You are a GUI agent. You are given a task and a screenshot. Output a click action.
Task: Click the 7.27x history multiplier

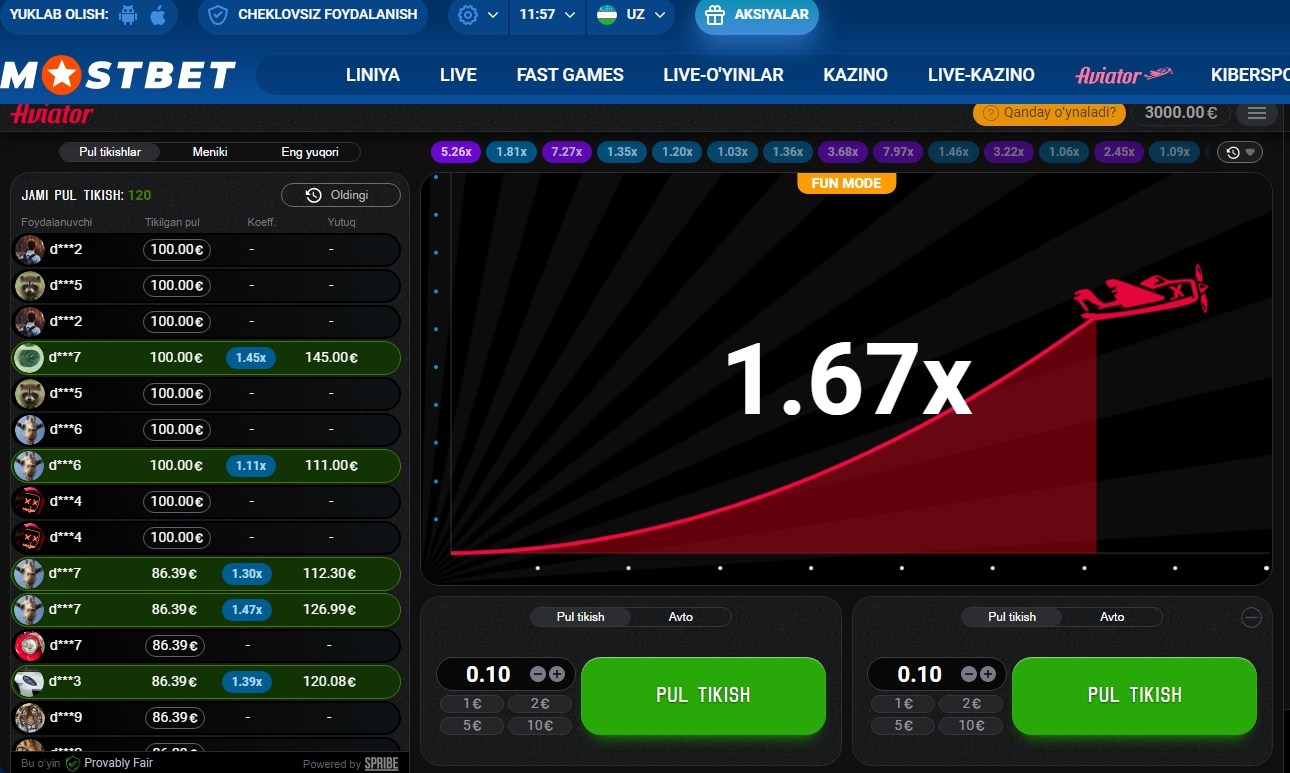point(566,152)
